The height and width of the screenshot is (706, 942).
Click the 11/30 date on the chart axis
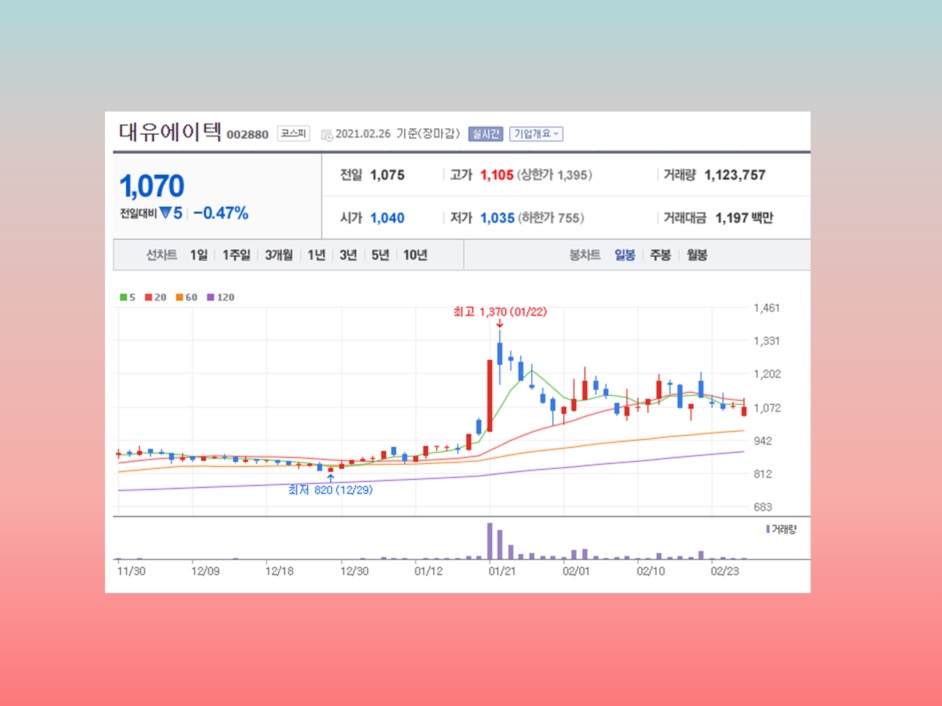[131, 571]
